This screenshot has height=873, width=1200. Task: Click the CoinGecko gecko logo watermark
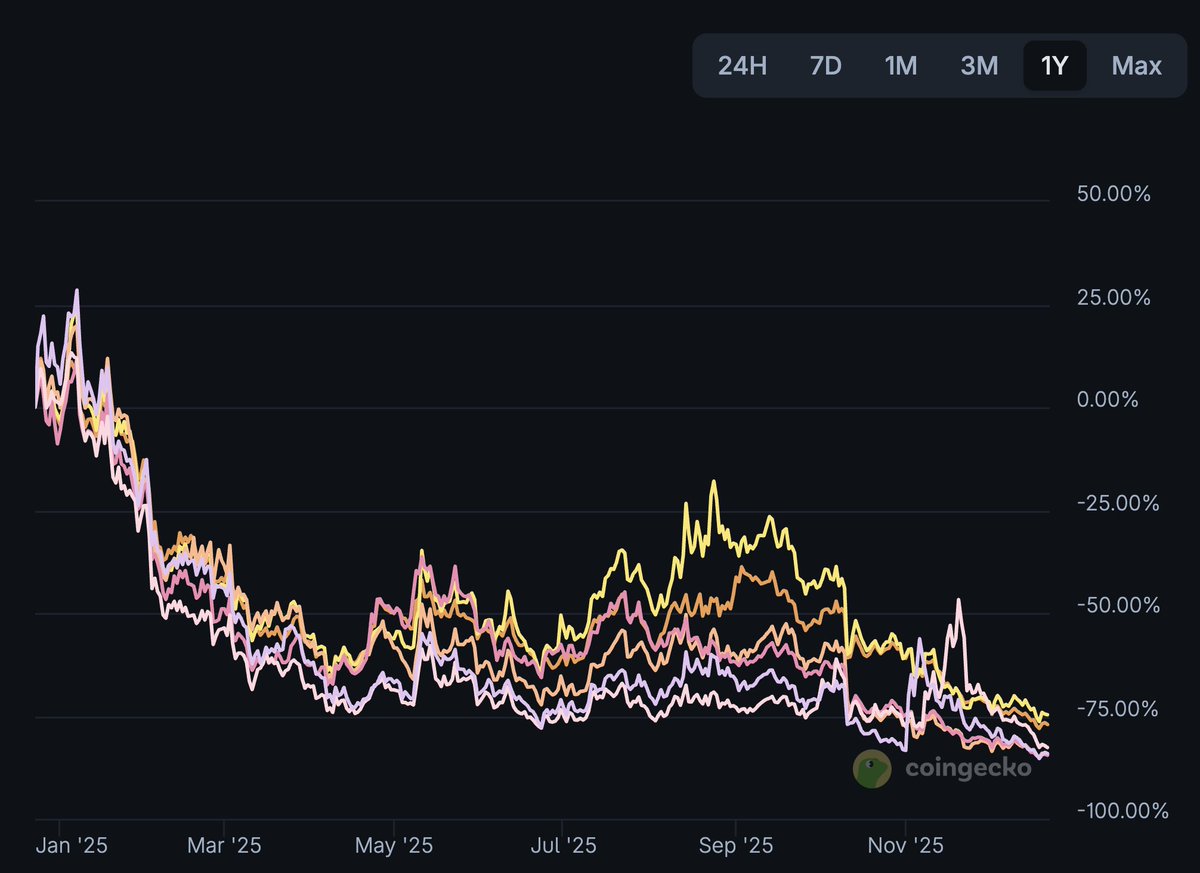pos(869,769)
